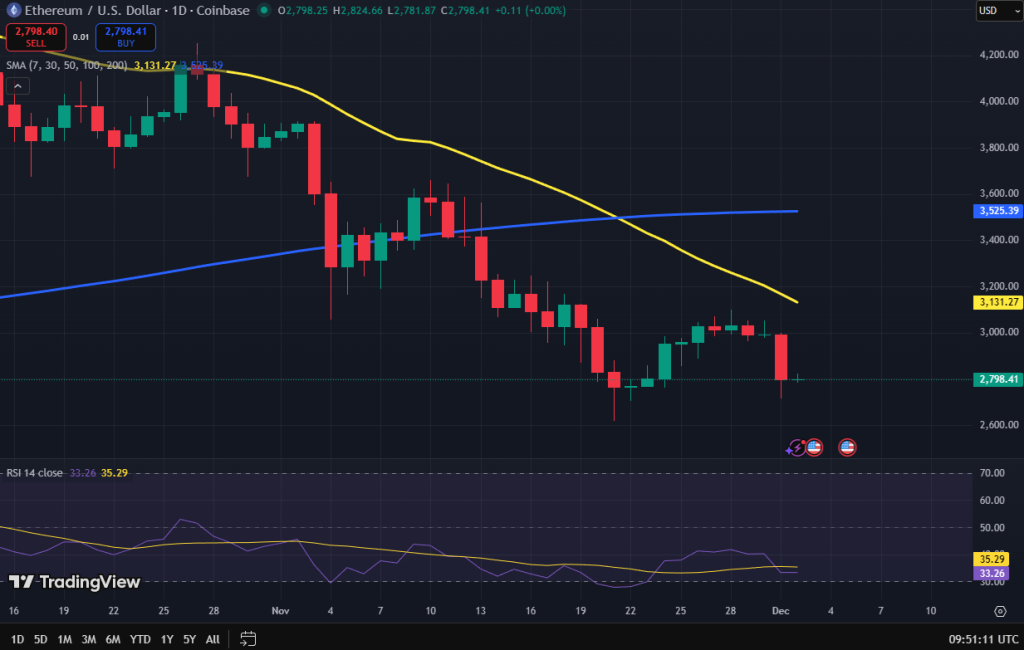This screenshot has height=650, width=1024.
Task: Click the 09:51:11 UTC time display
Action: tap(985, 638)
